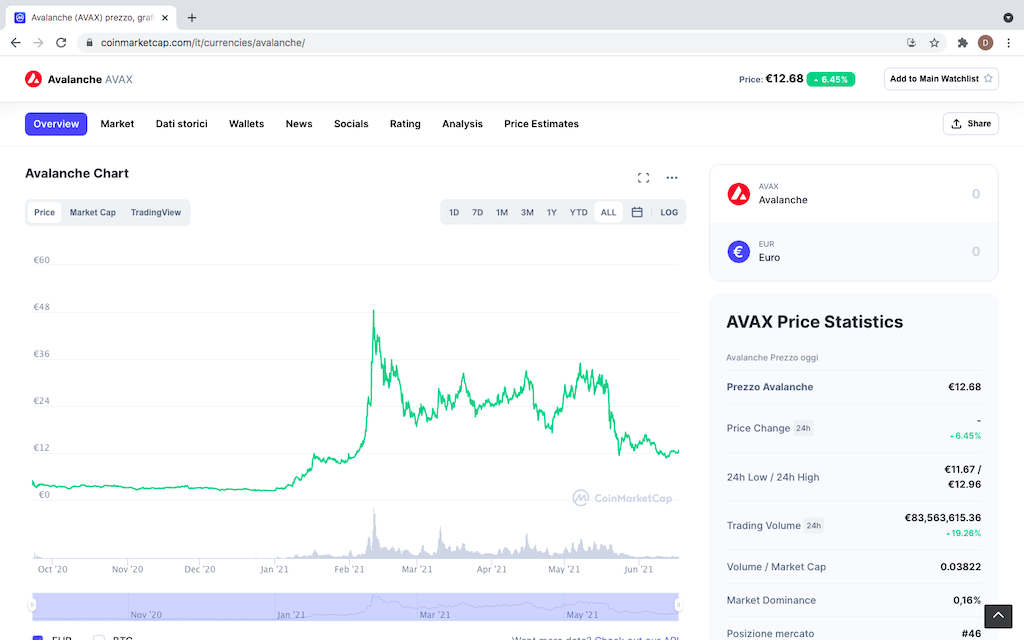The height and width of the screenshot is (640, 1024).
Task: Click the AVAX Price Statistics heading
Action: (814, 322)
